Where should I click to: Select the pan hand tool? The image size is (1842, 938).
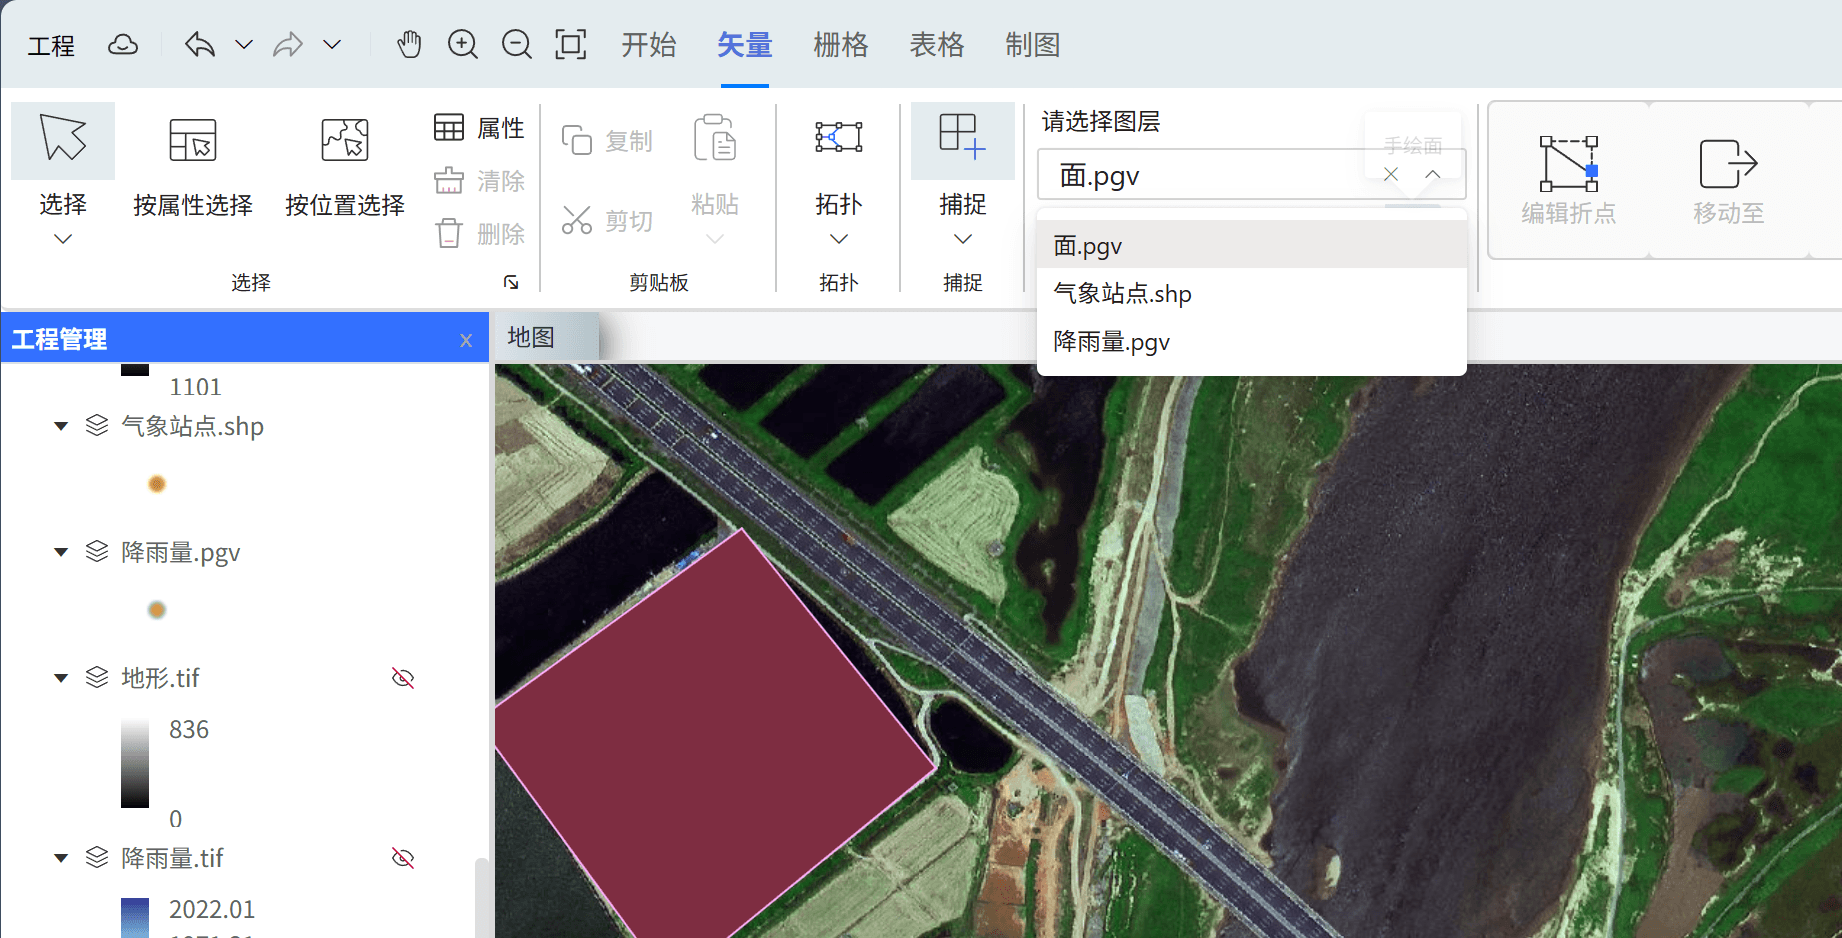[x=409, y=45]
